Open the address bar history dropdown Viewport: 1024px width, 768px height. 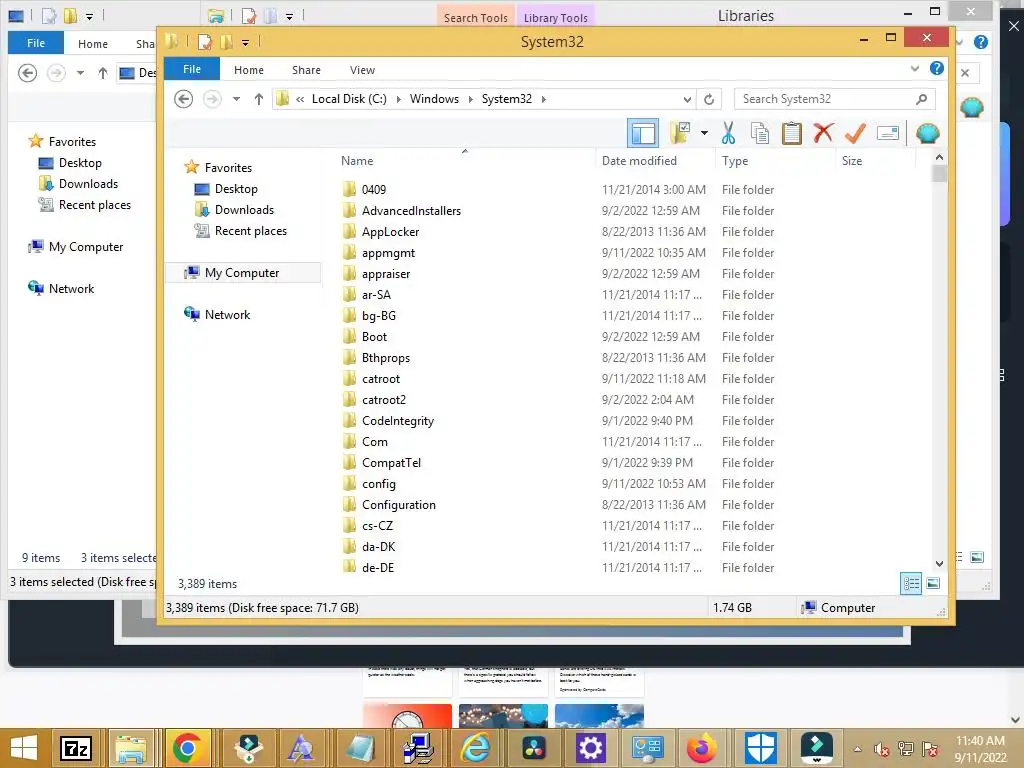[x=687, y=99]
